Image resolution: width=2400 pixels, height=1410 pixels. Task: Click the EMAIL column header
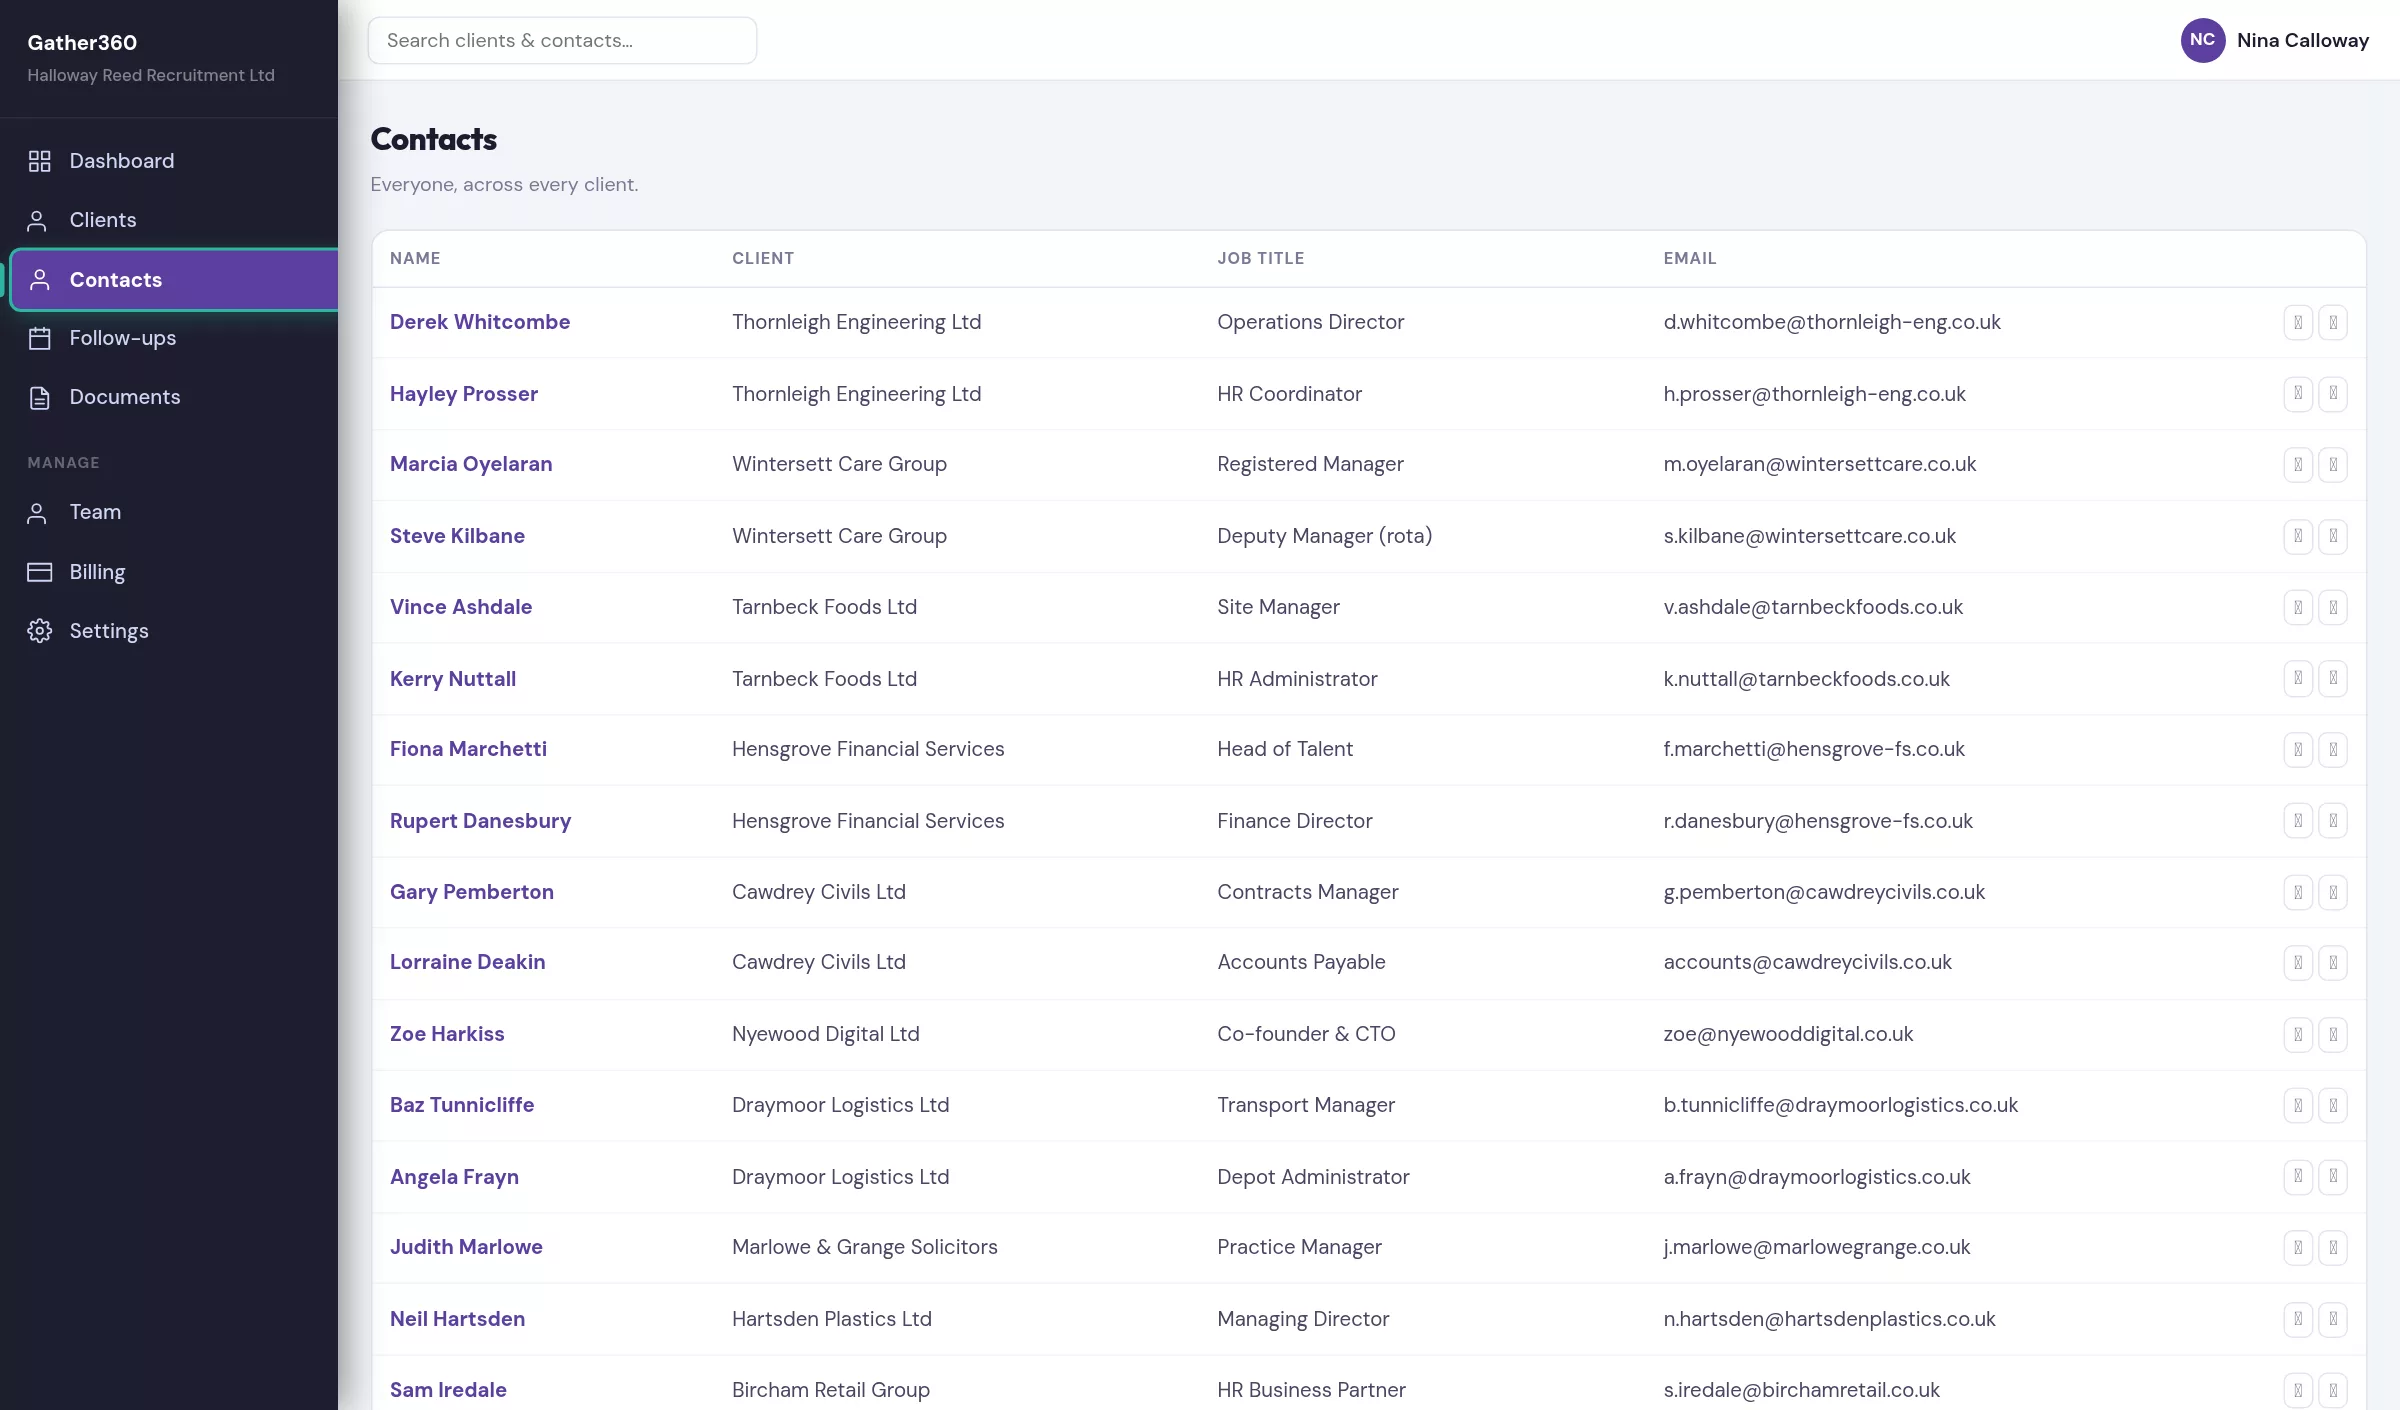pos(1689,258)
